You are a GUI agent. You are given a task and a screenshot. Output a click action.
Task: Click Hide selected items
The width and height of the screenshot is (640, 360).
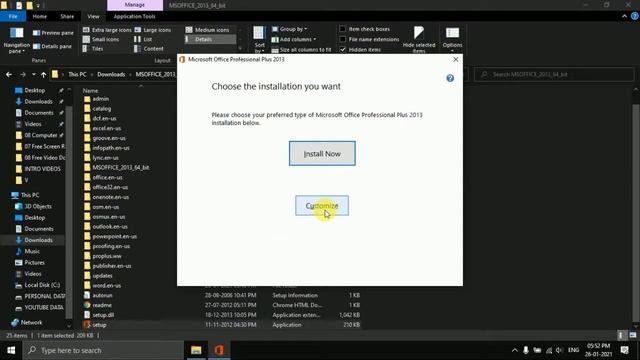pos(419,40)
